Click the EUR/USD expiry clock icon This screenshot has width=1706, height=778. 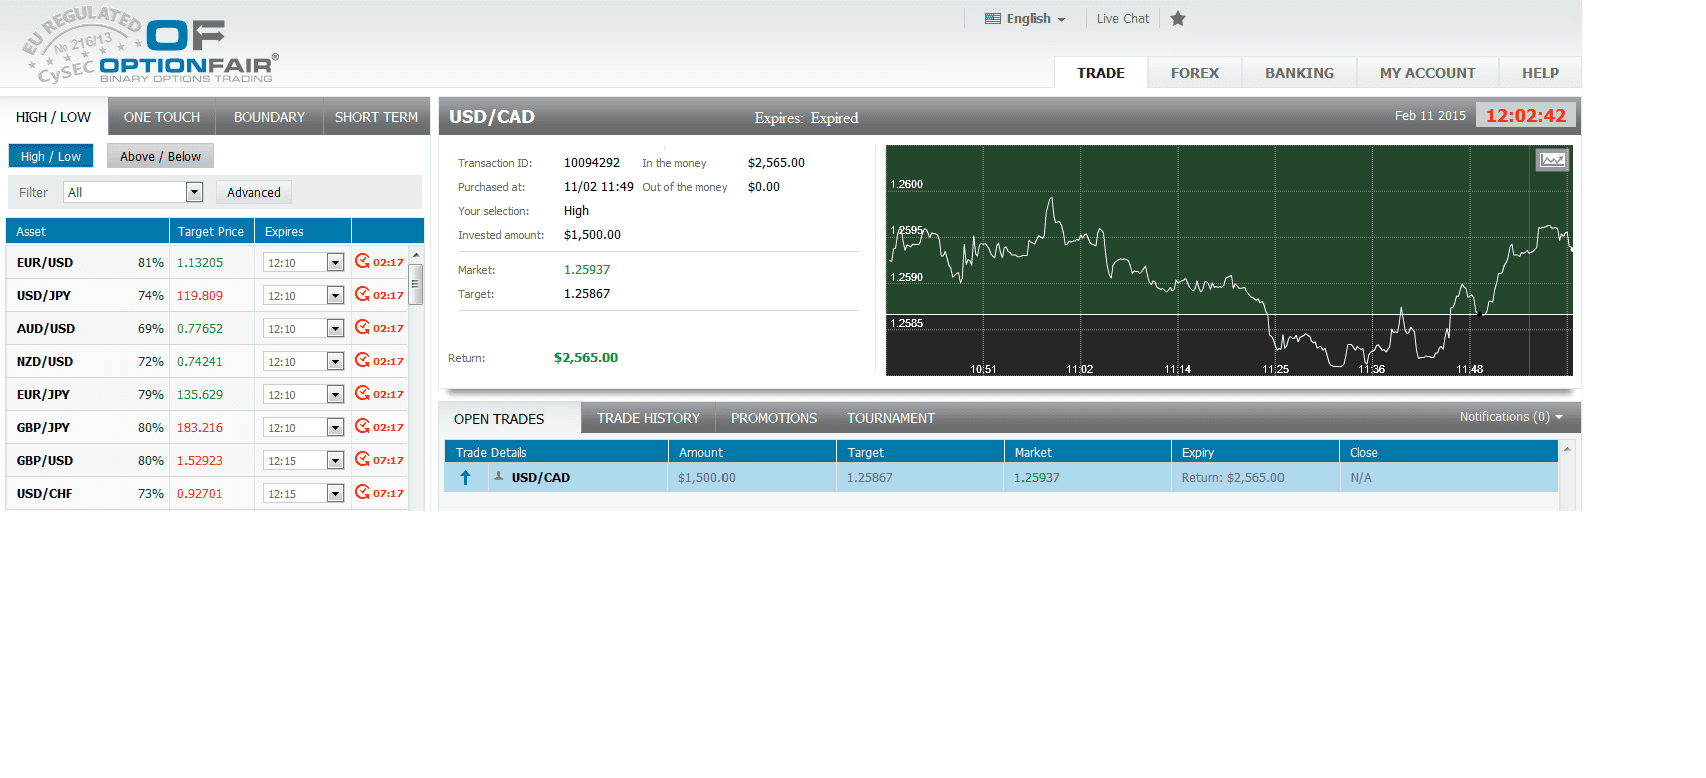(x=362, y=262)
